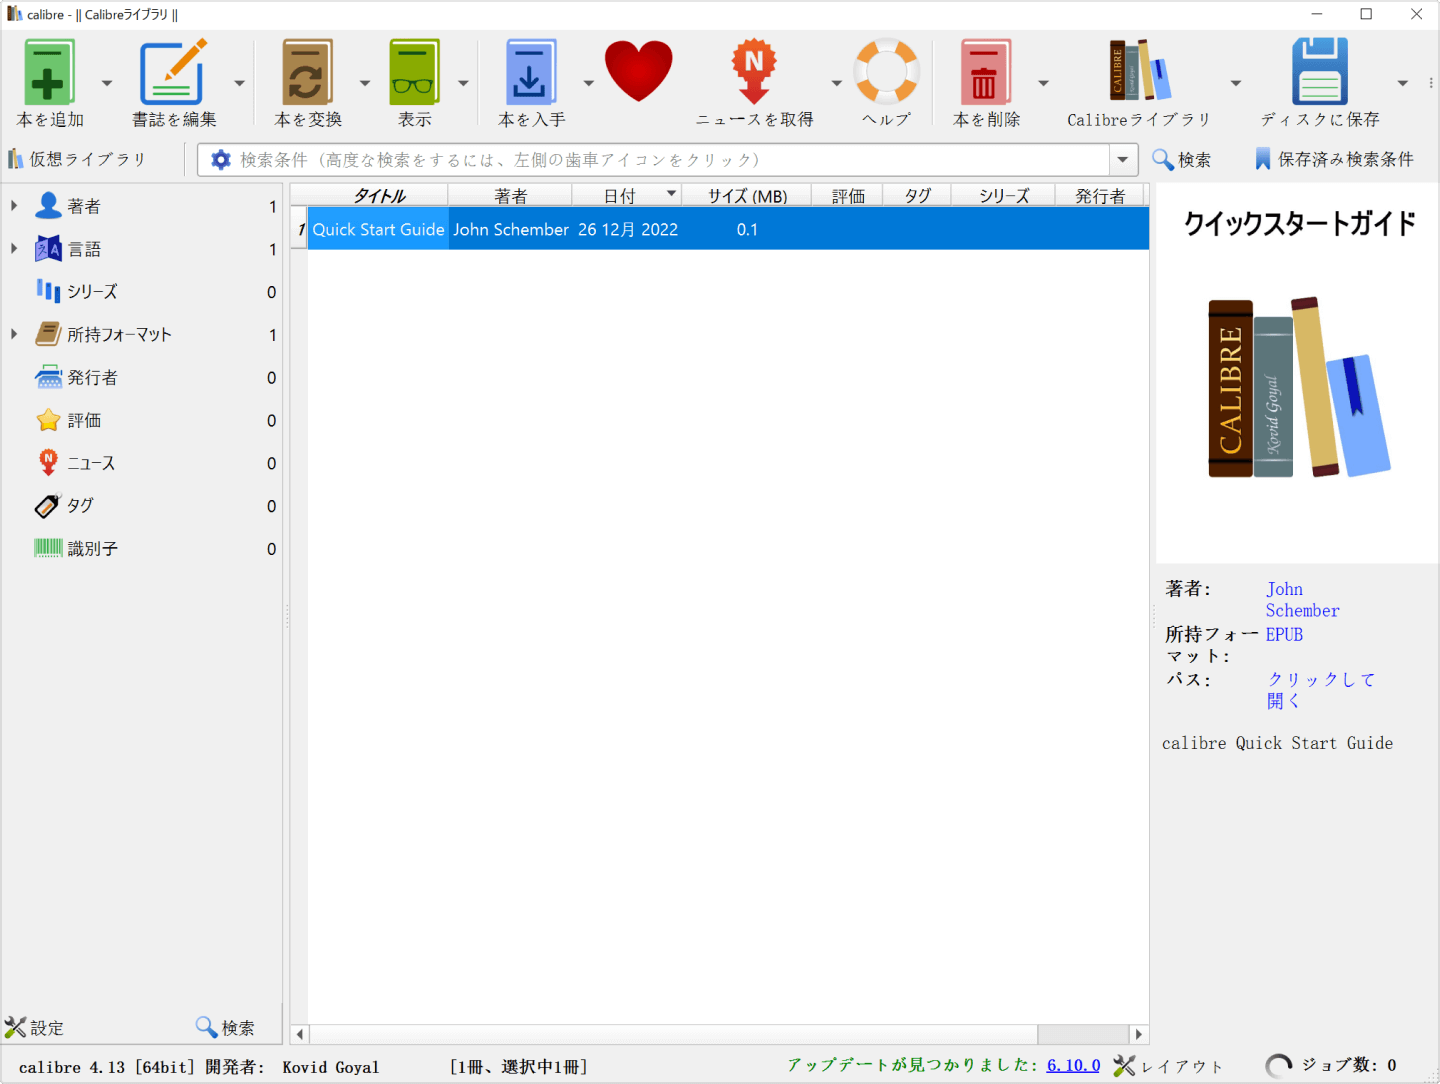Click the 検索 button next to search bar
The height and width of the screenshot is (1084, 1440).
click(x=1181, y=160)
